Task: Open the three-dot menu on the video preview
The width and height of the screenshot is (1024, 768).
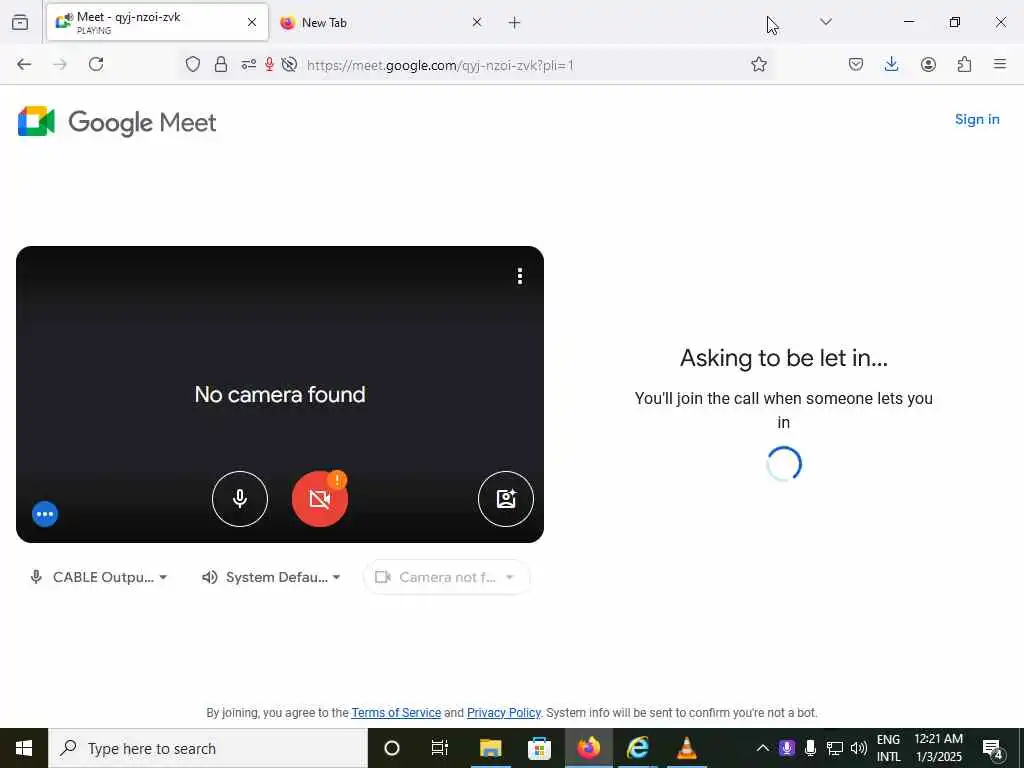Action: click(520, 276)
